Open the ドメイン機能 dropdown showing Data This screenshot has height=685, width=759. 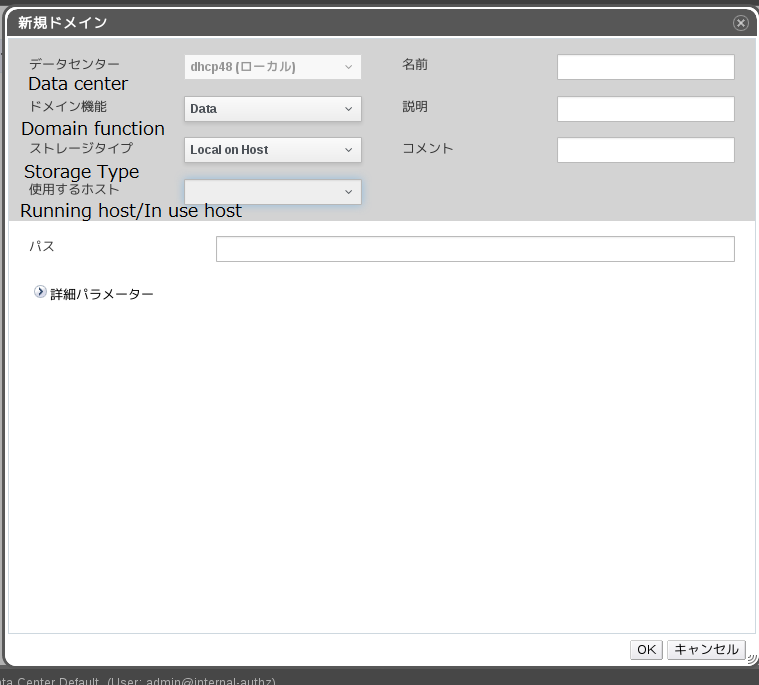click(272, 109)
